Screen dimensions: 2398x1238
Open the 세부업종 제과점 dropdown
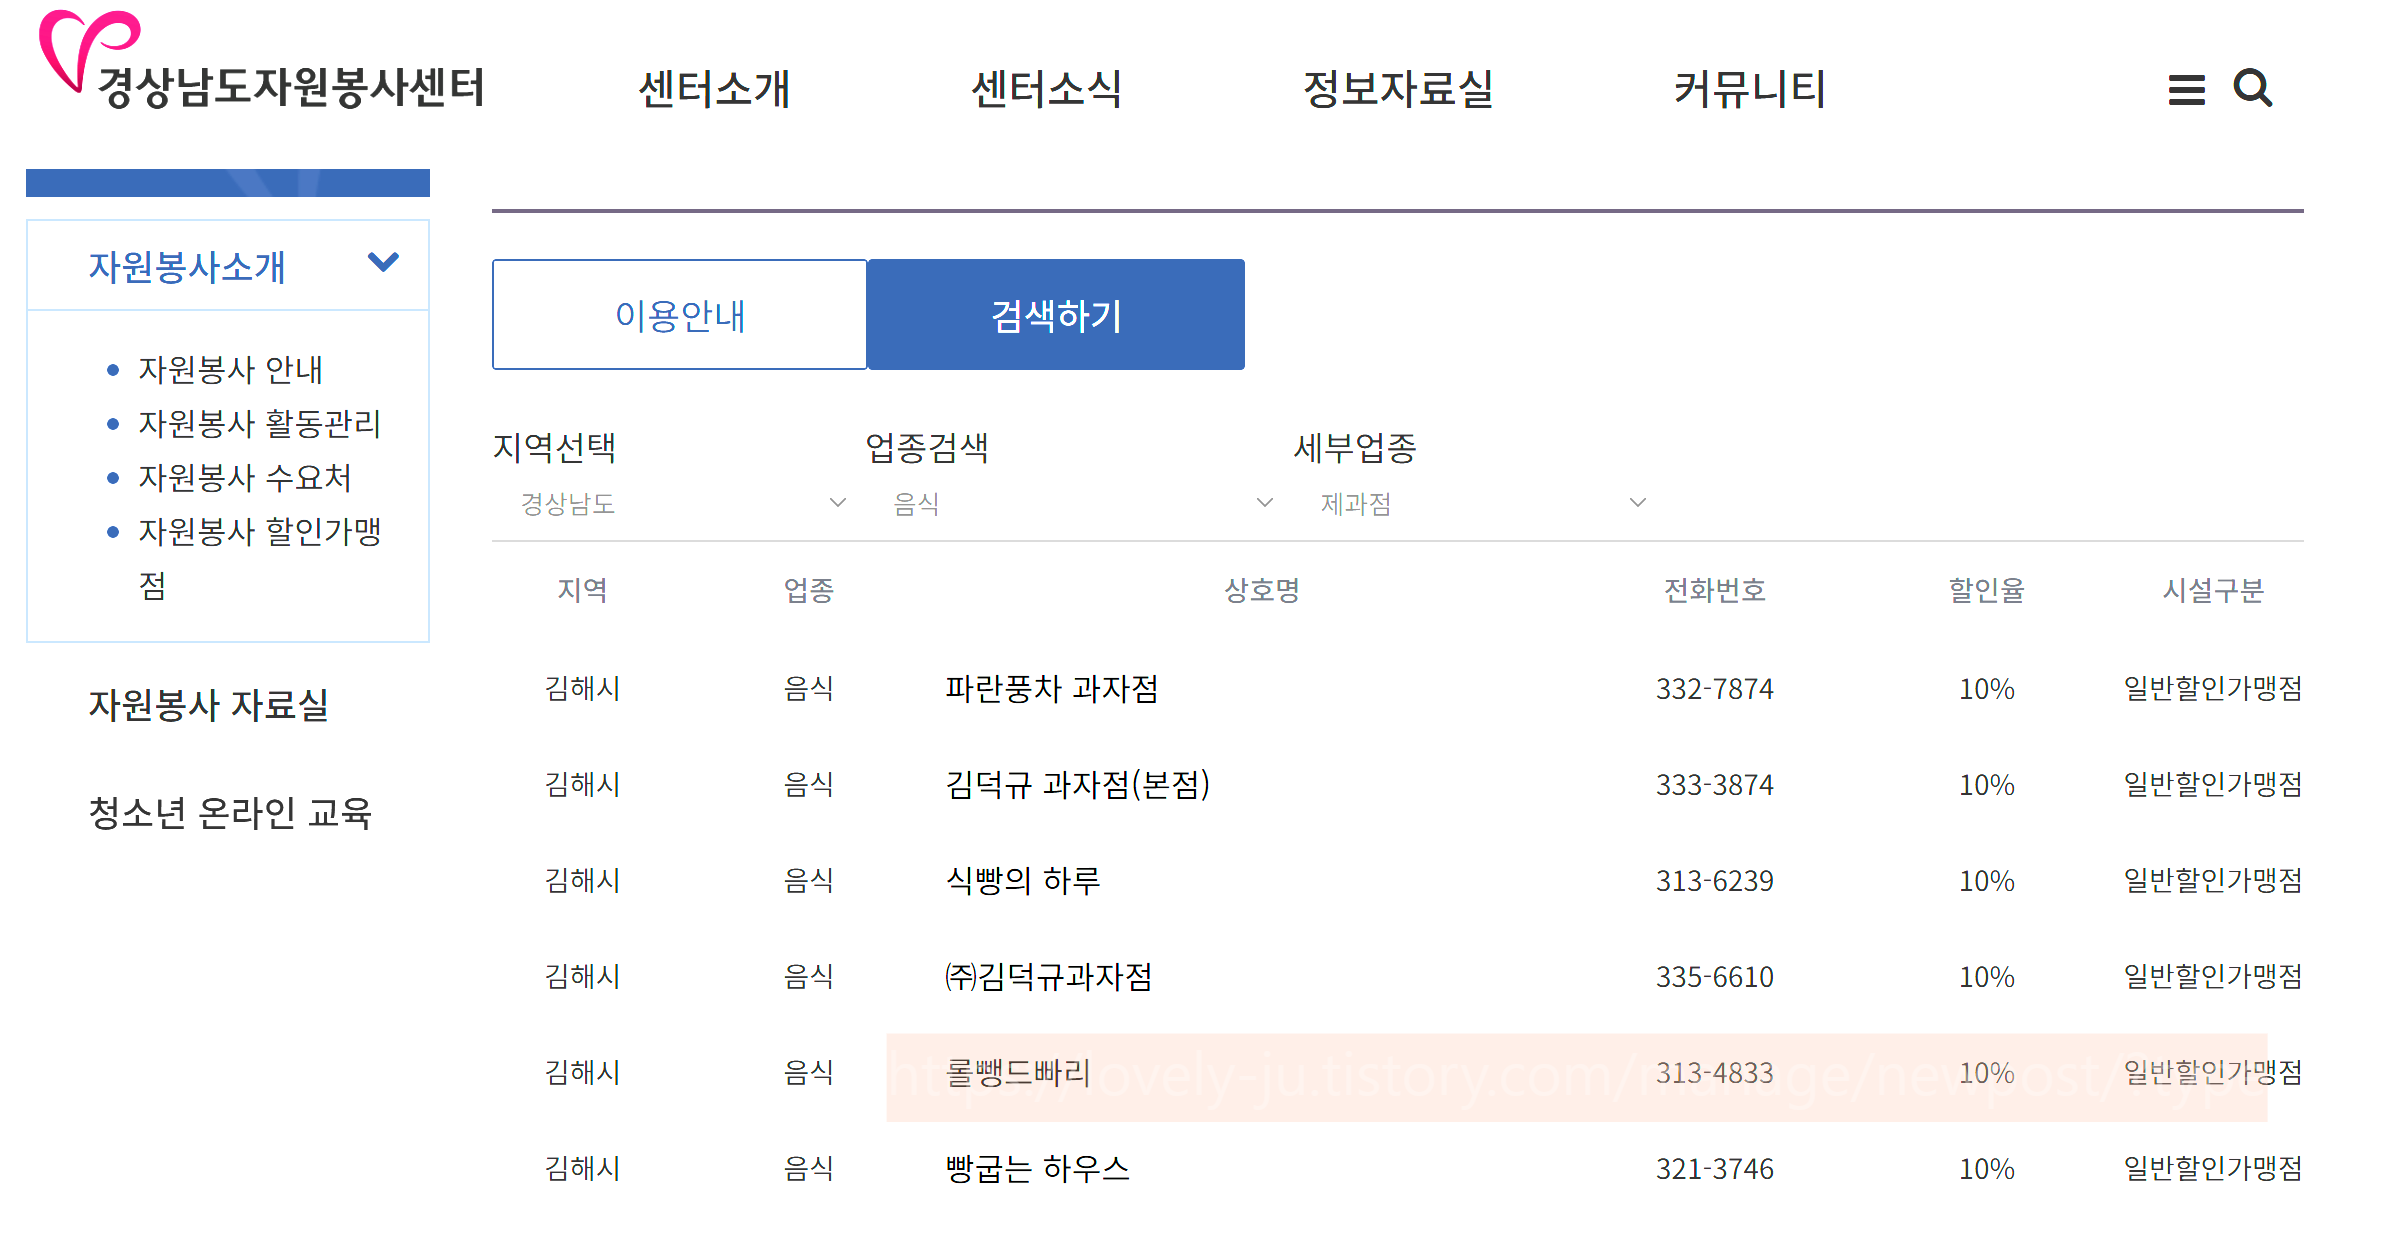pos(1483,503)
